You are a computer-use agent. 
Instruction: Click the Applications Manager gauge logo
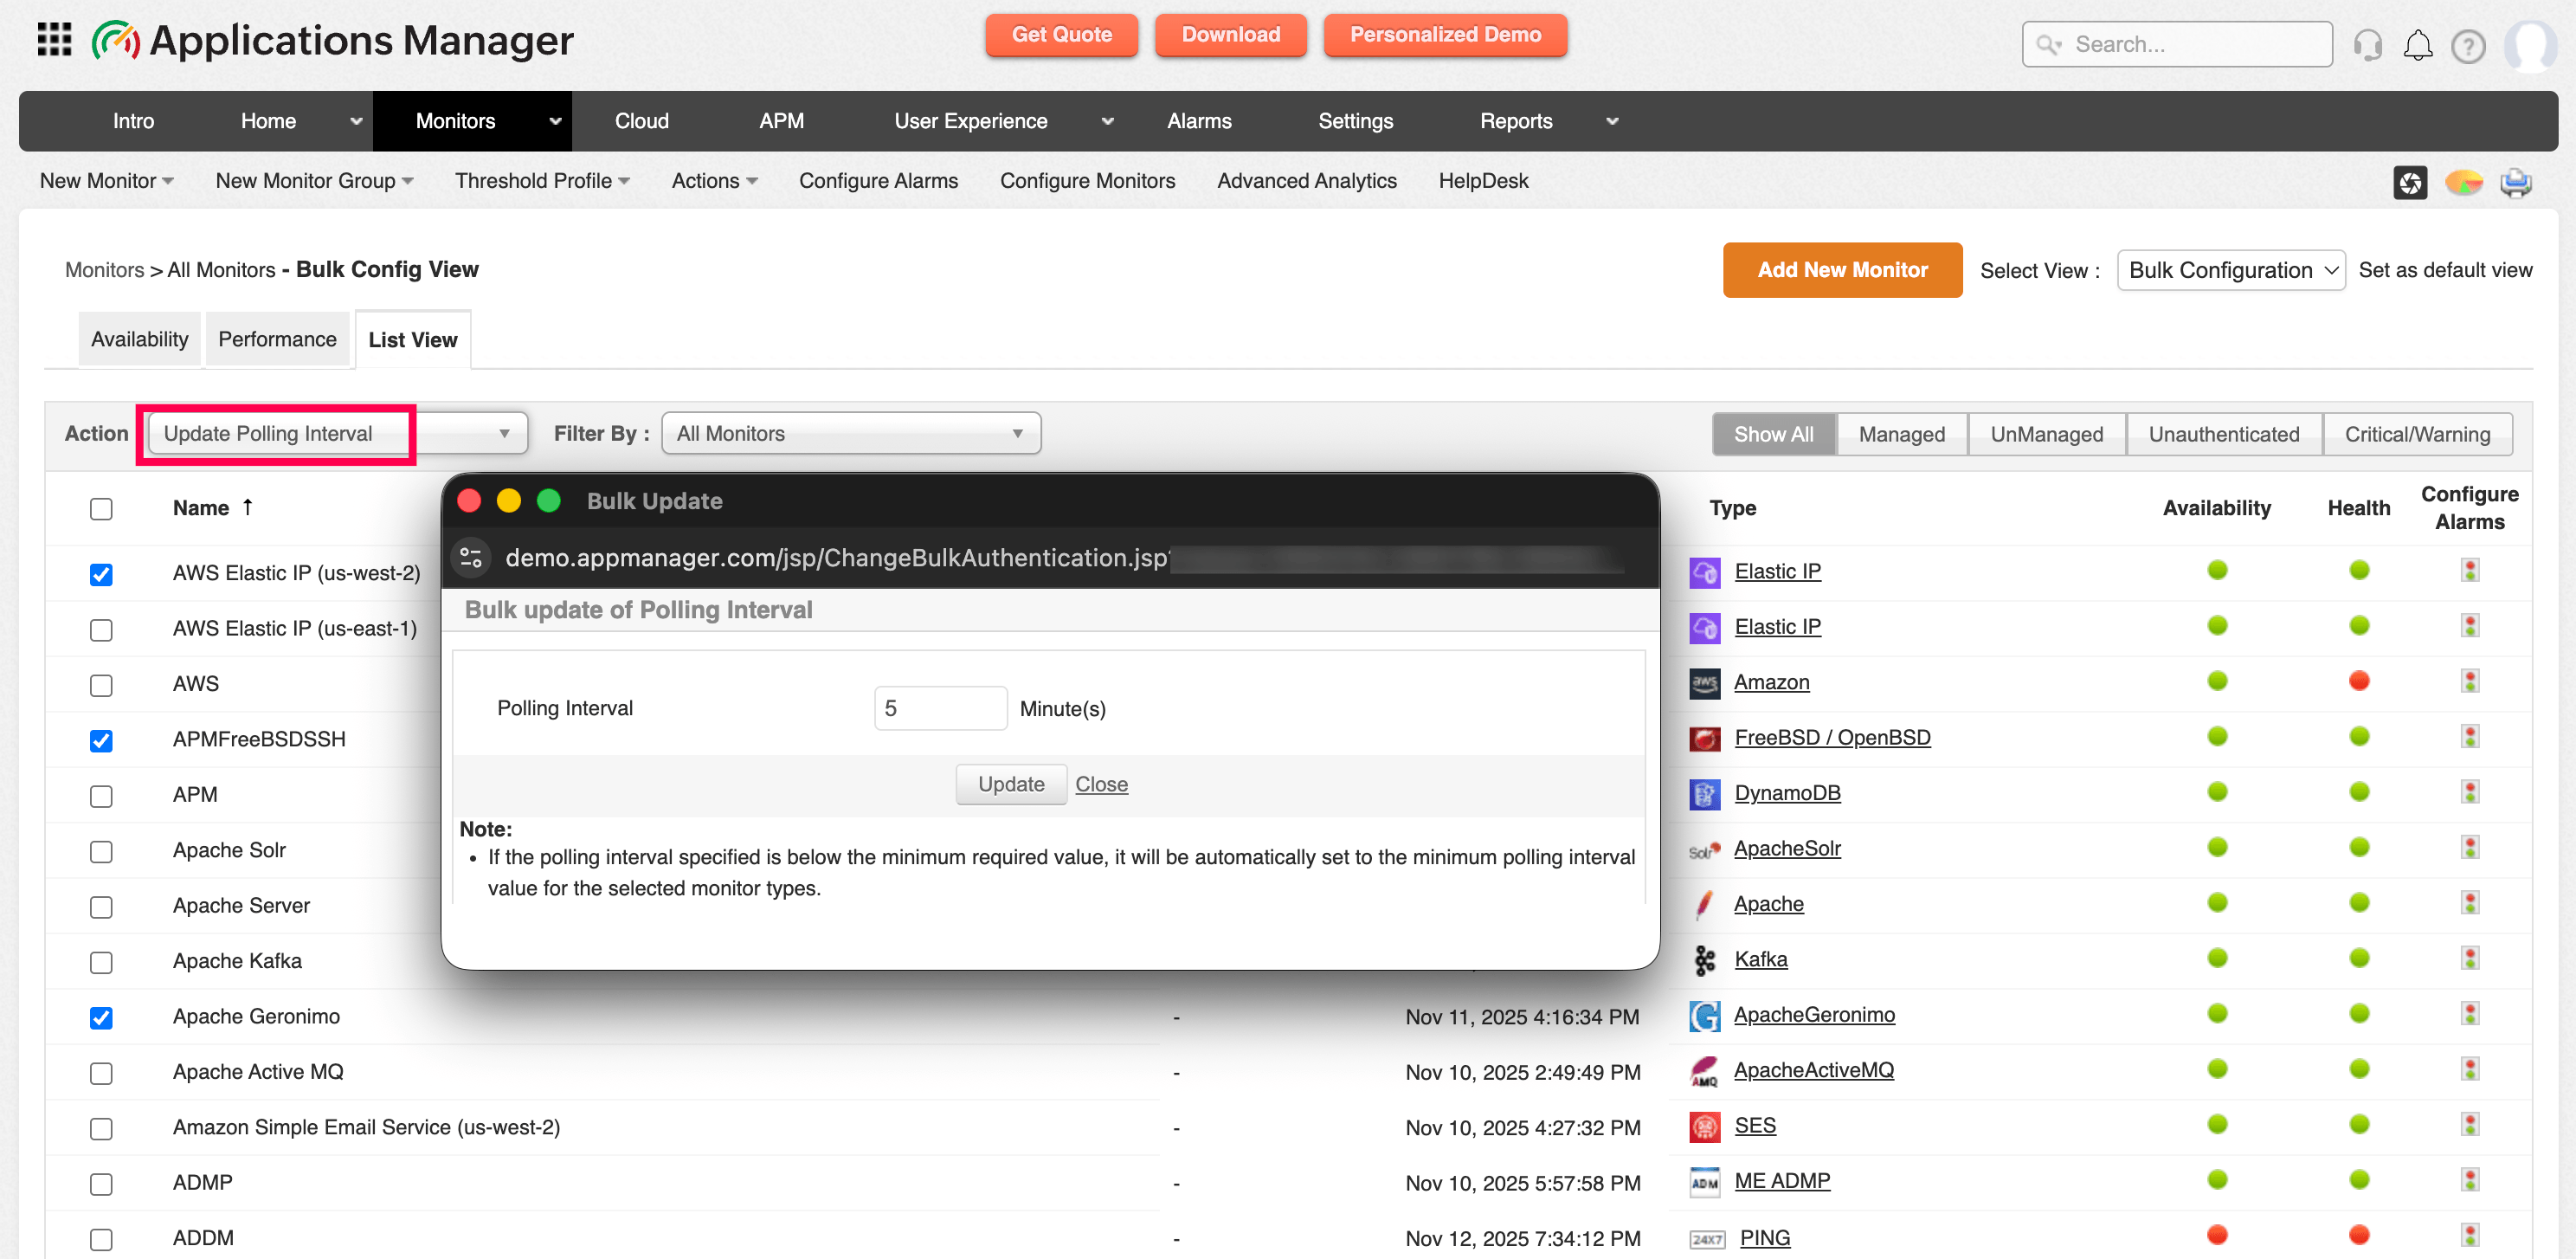116,41
